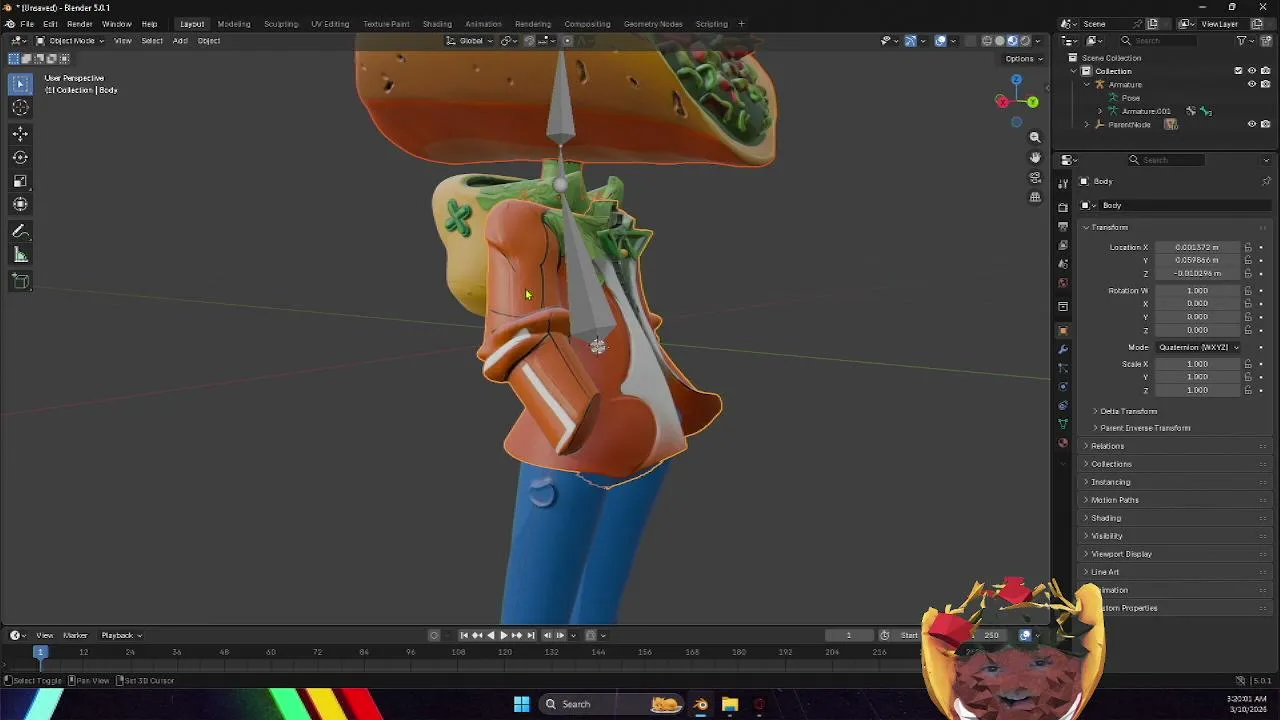
Task: Open the Output properties tab
Action: pos(1063,226)
